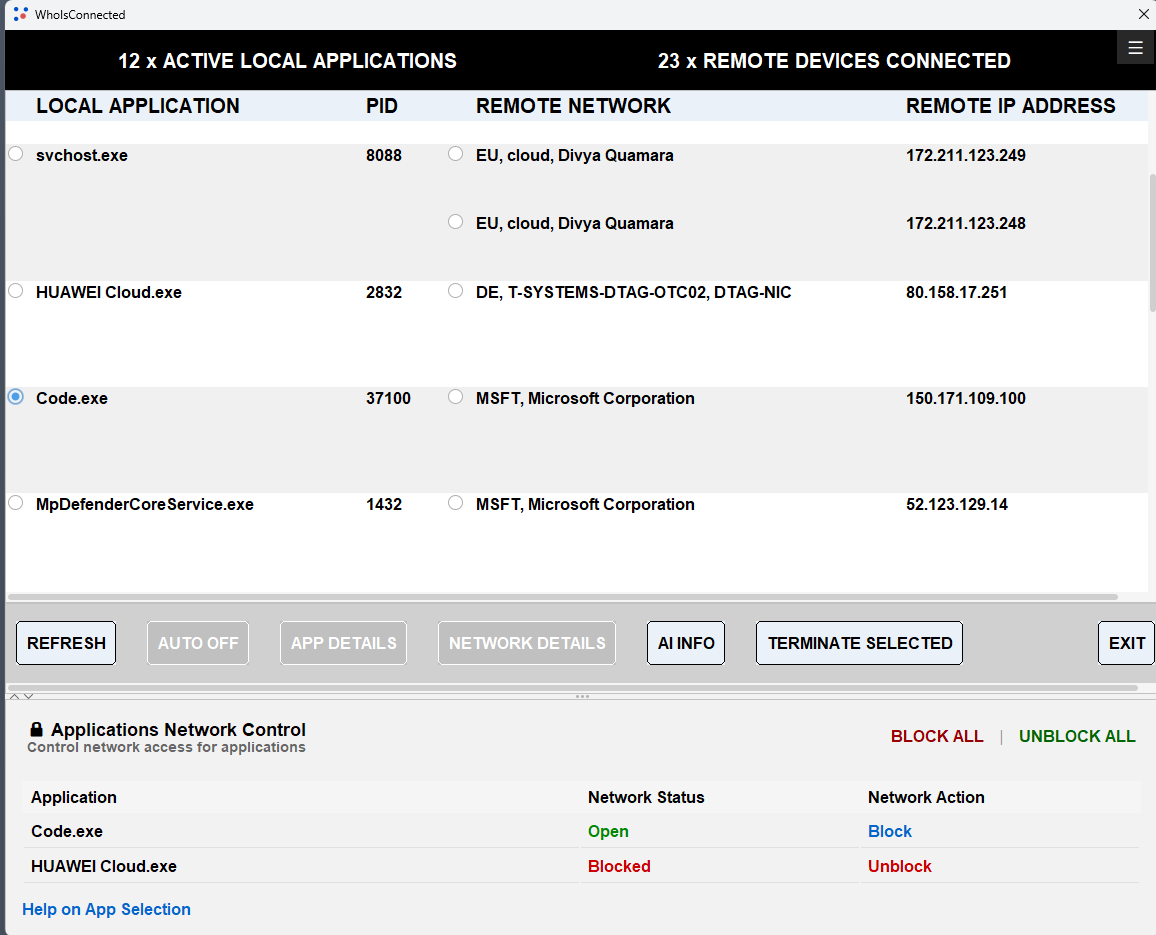Click Network Action column header

(926, 797)
